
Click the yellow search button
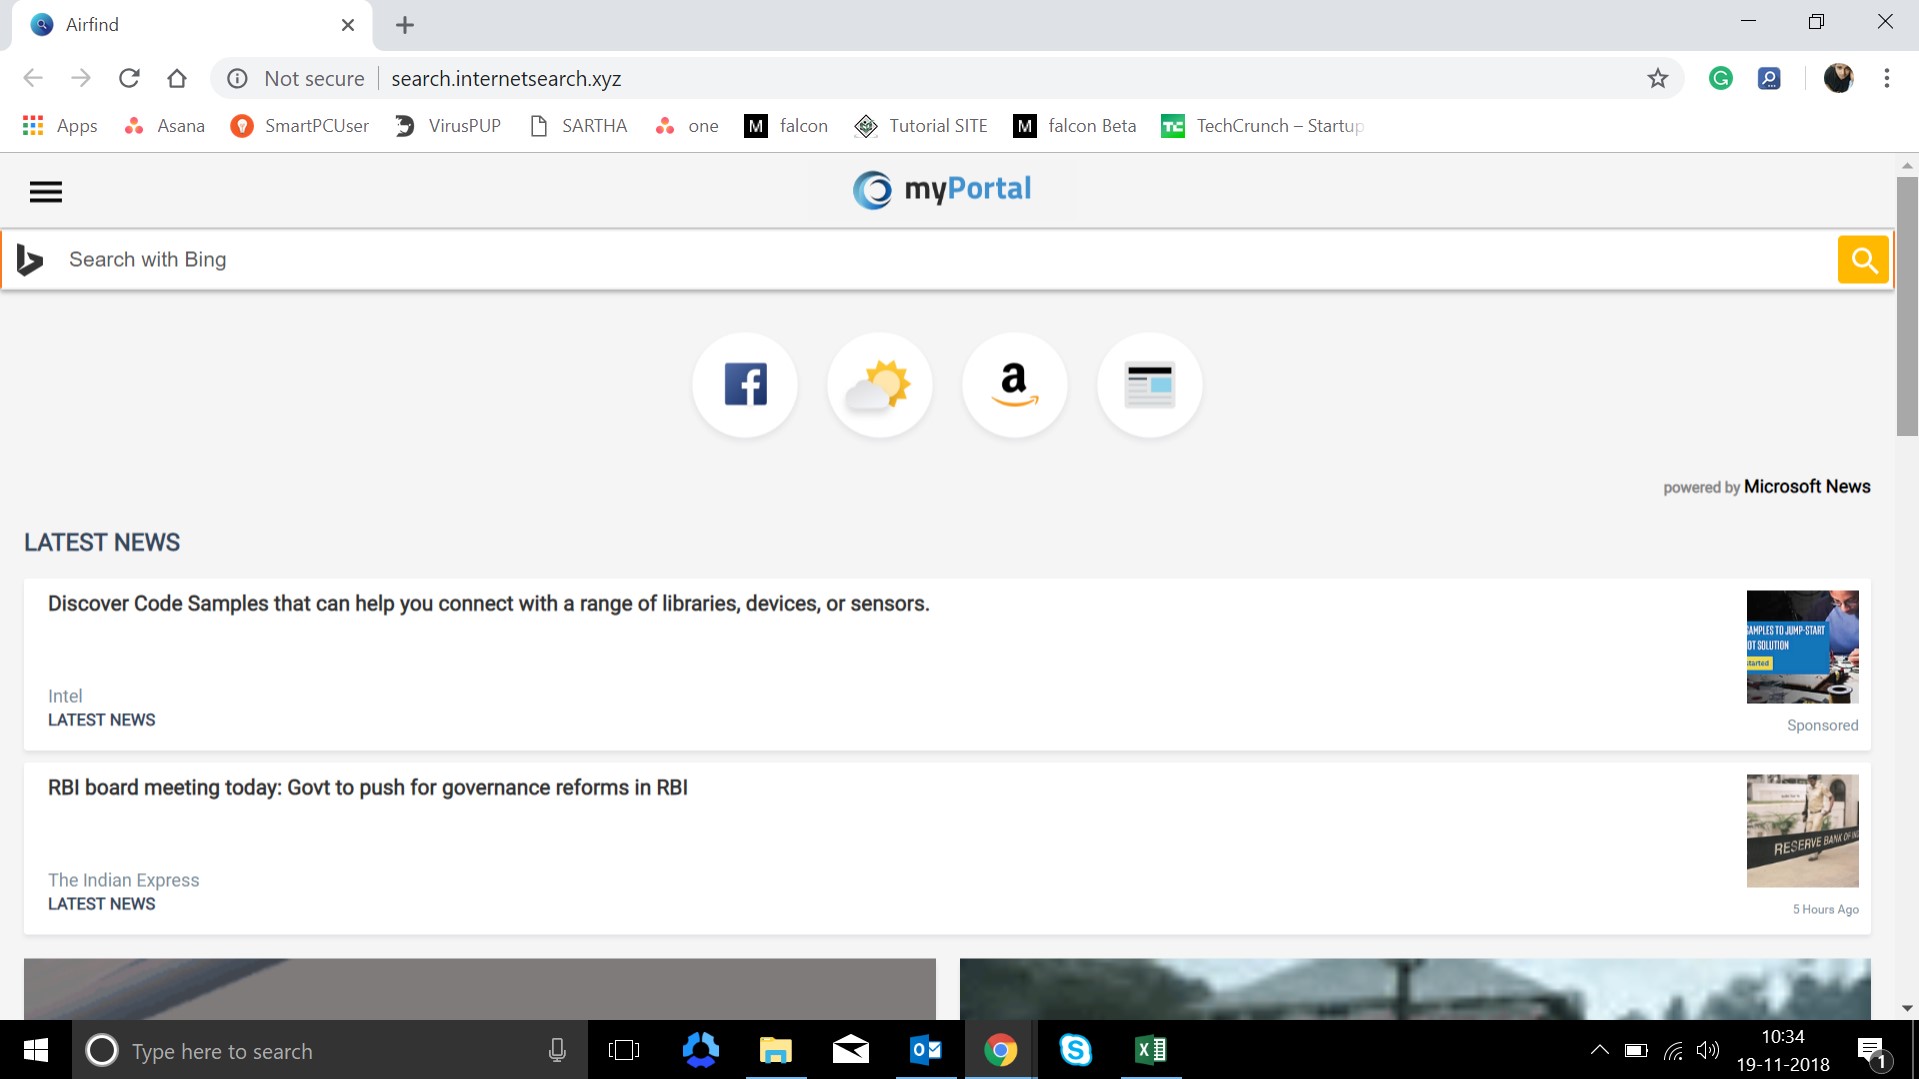coord(1862,259)
